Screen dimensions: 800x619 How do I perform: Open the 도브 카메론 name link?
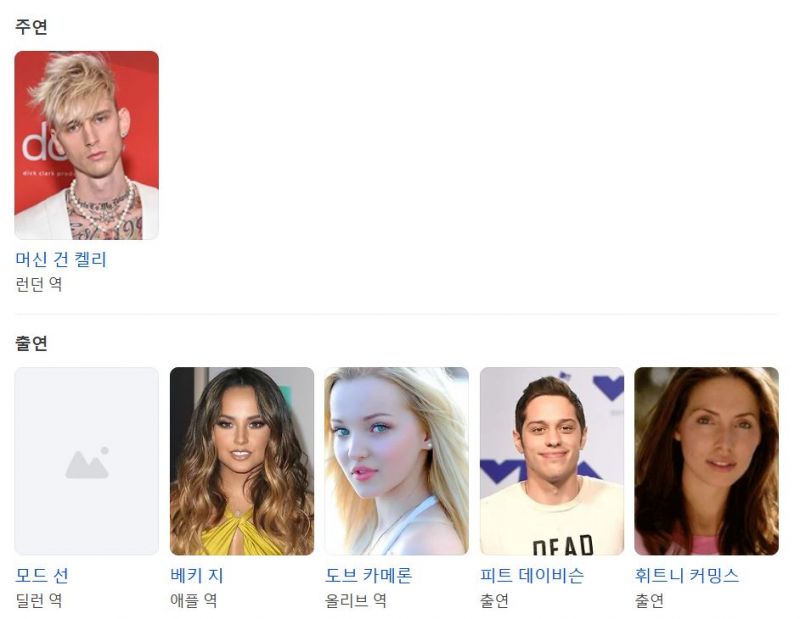click(x=368, y=575)
